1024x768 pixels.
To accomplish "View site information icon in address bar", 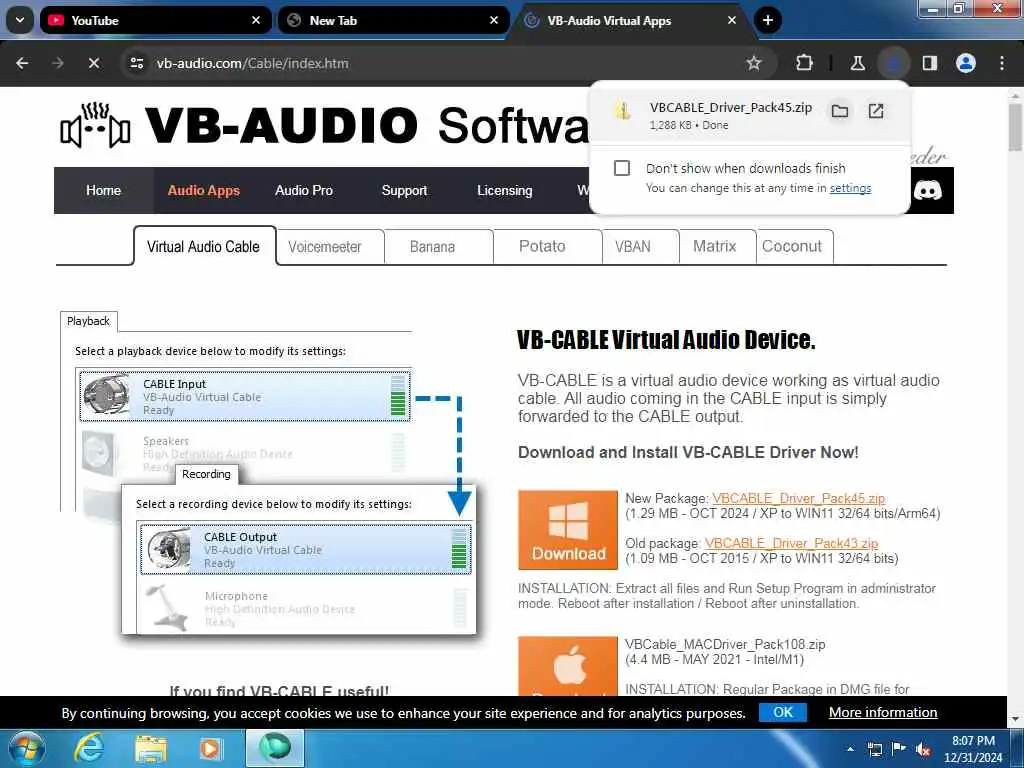I will [x=136, y=63].
